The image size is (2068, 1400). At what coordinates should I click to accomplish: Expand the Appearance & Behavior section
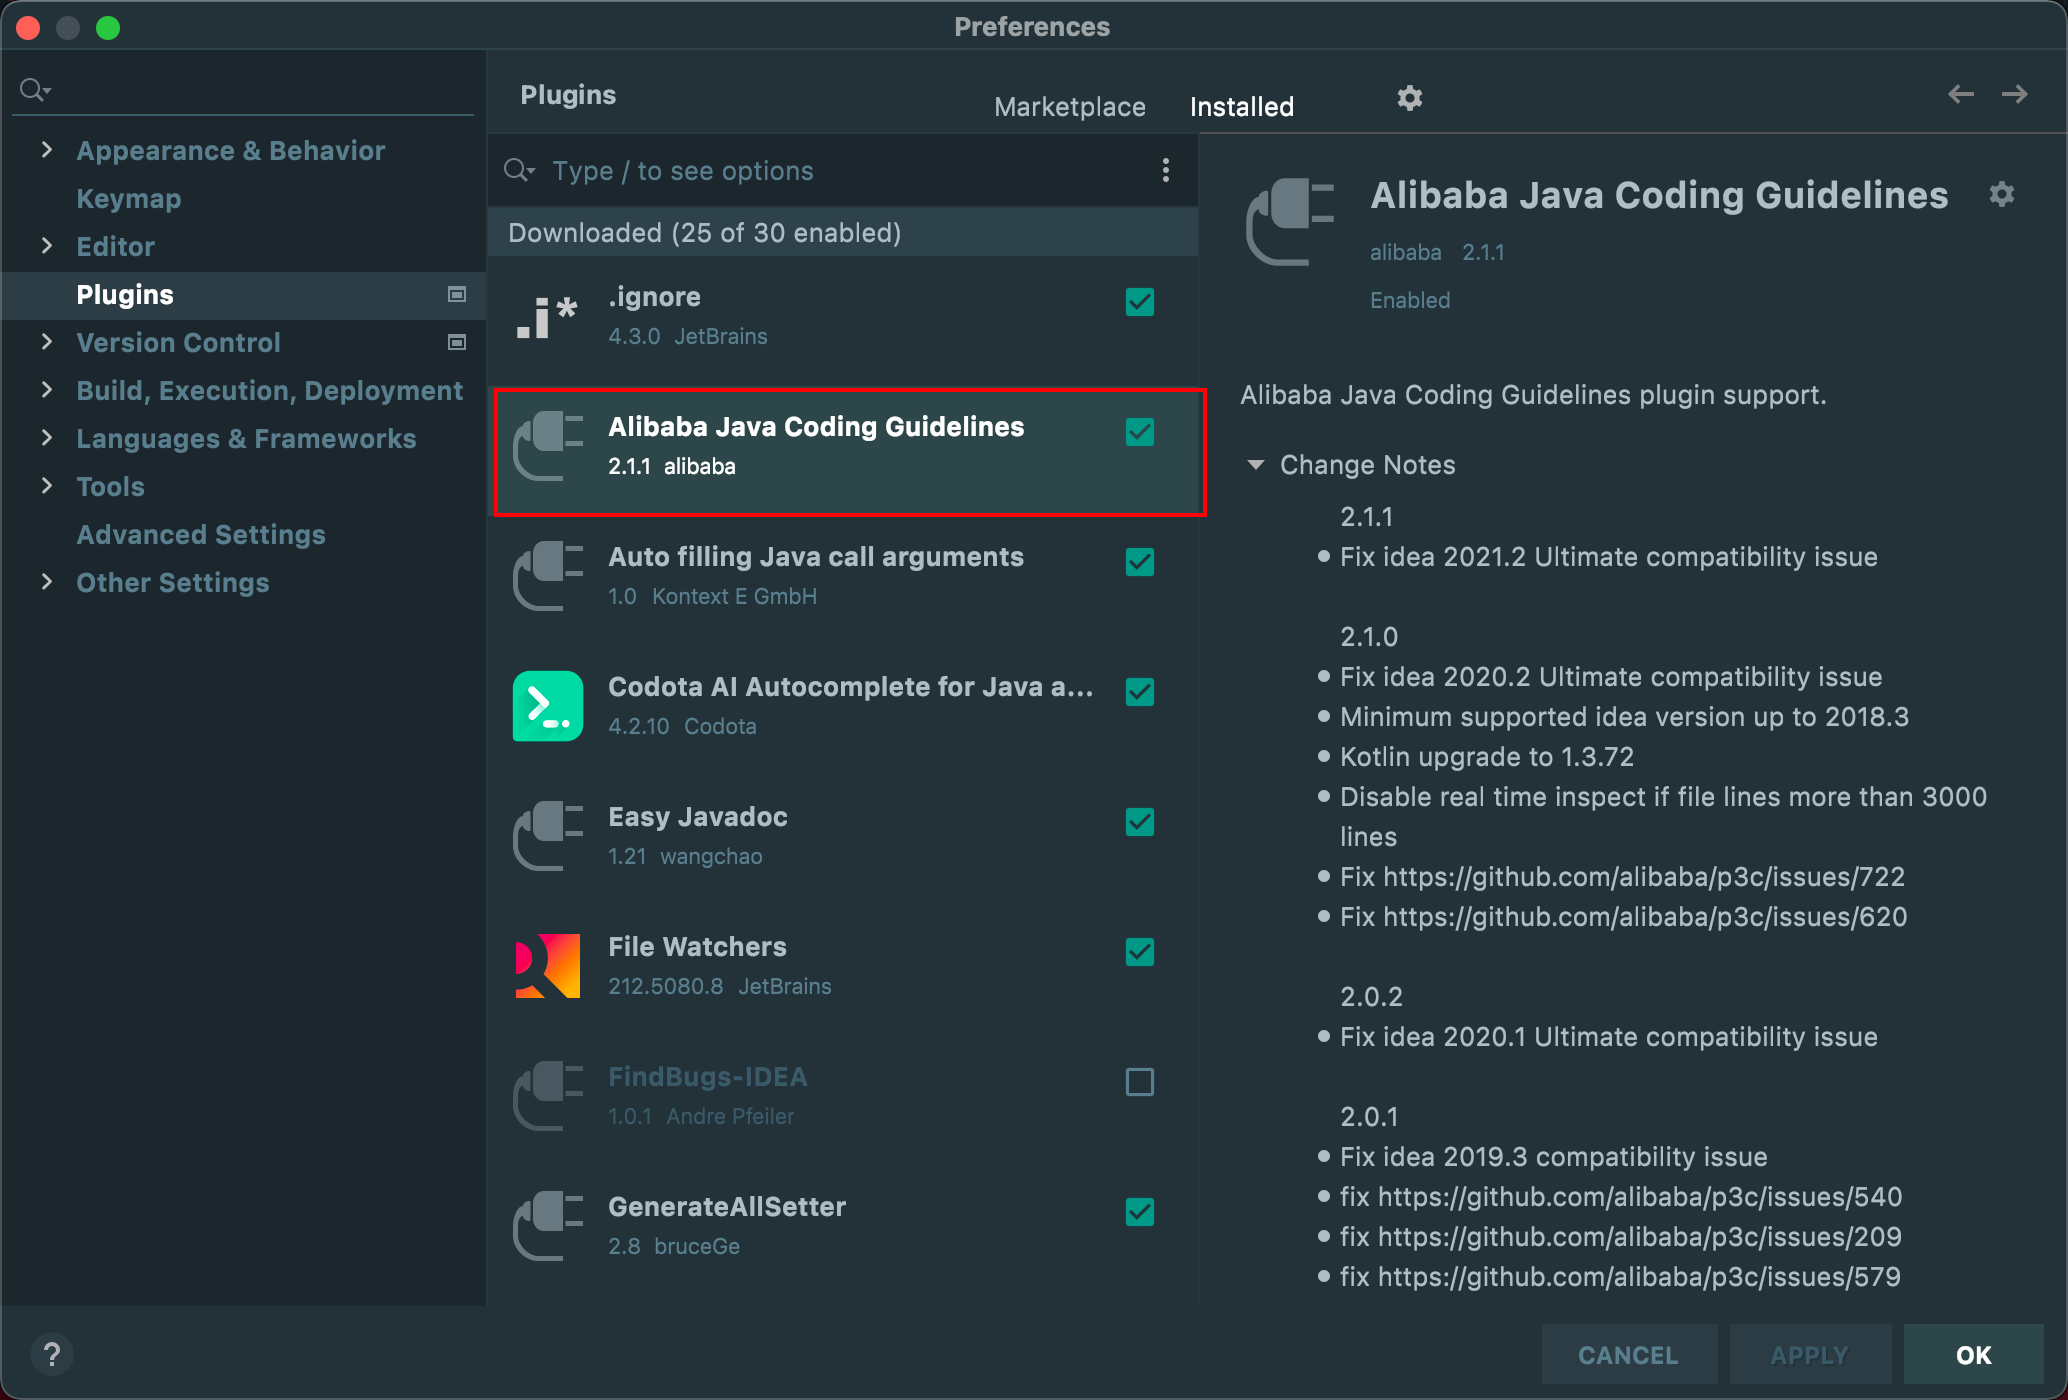[x=46, y=150]
